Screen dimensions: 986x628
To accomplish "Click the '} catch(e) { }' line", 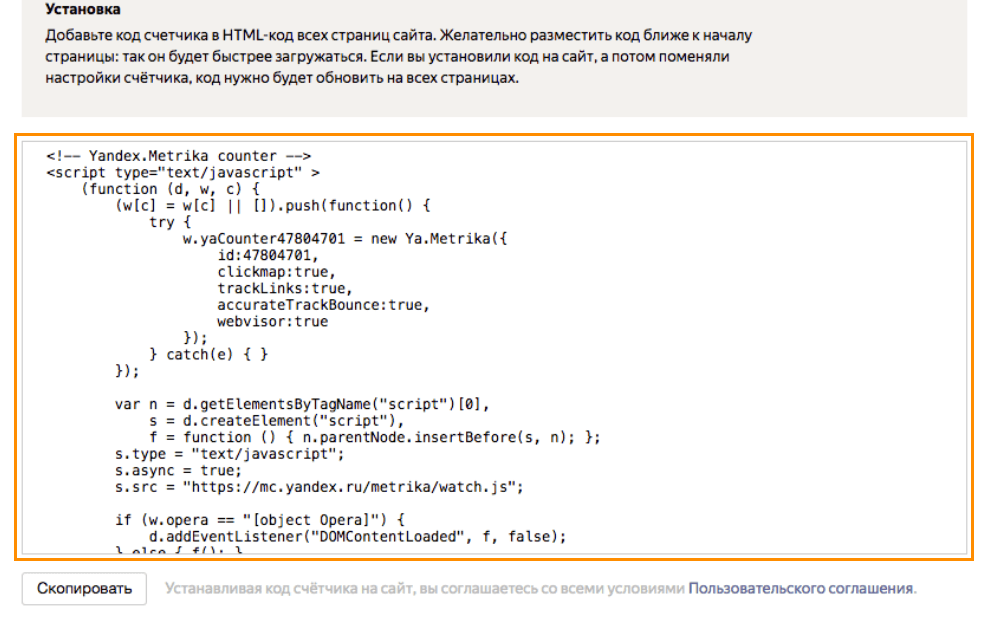I will (208, 355).
